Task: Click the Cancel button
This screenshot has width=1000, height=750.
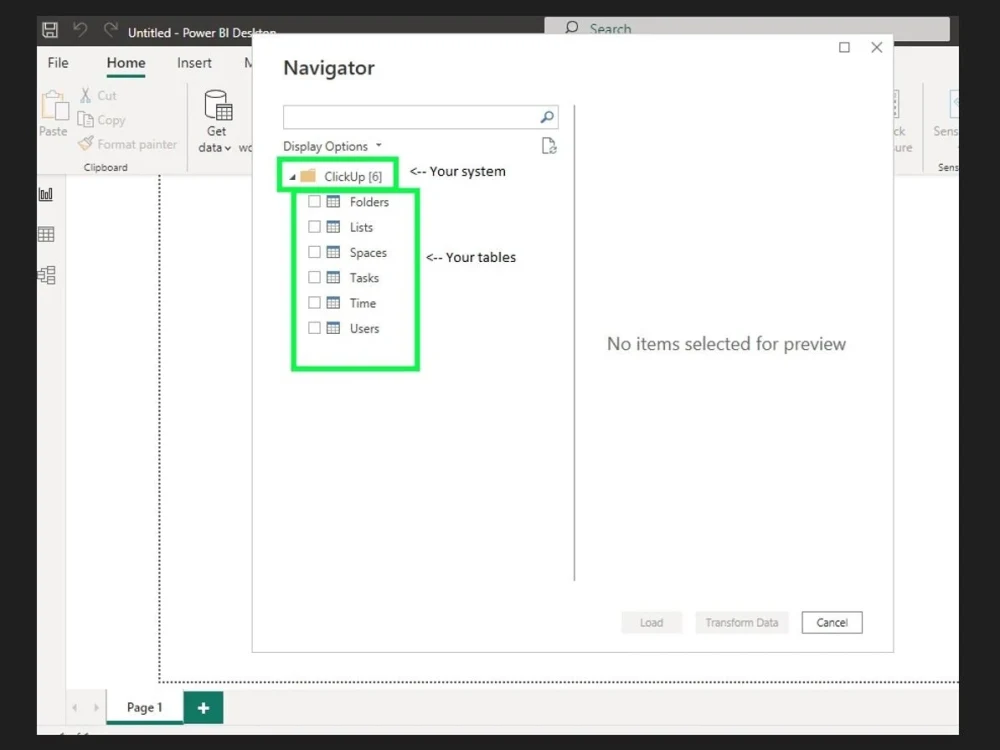Action: [x=832, y=622]
